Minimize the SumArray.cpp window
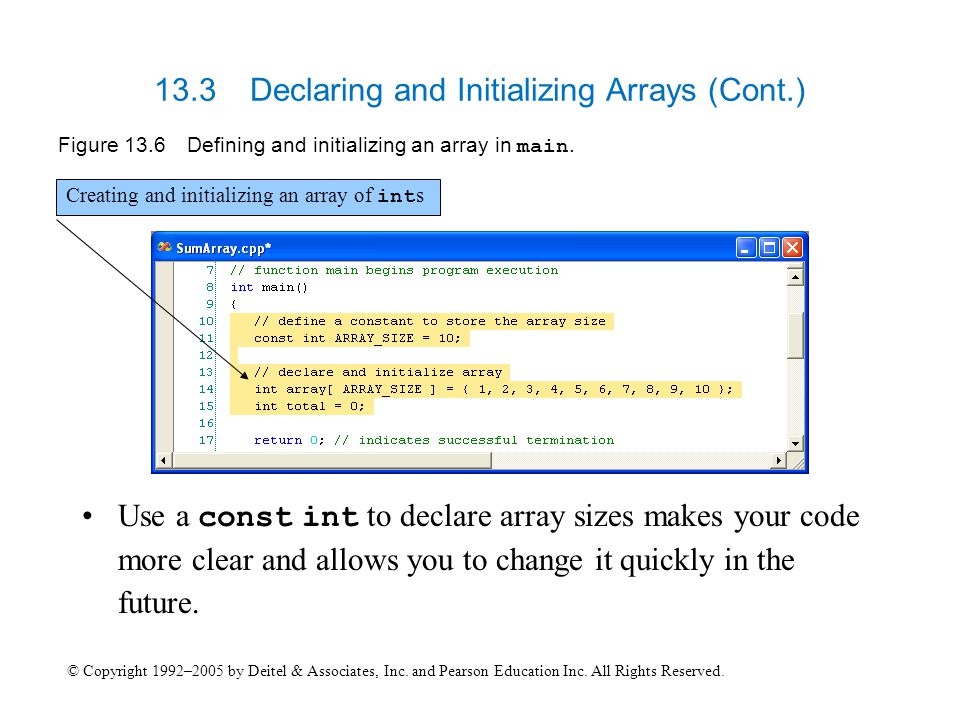The image size is (960, 720). tap(746, 248)
